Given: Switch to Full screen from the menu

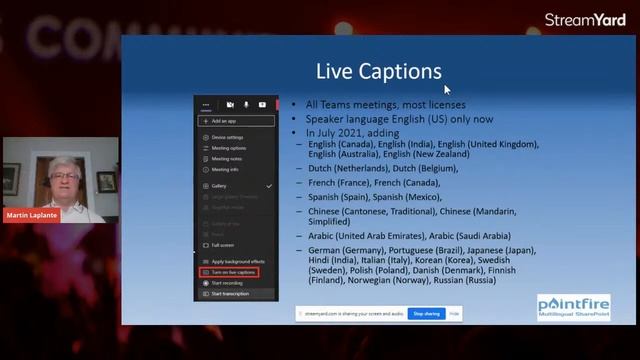Looking at the screenshot, I should pos(236,245).
